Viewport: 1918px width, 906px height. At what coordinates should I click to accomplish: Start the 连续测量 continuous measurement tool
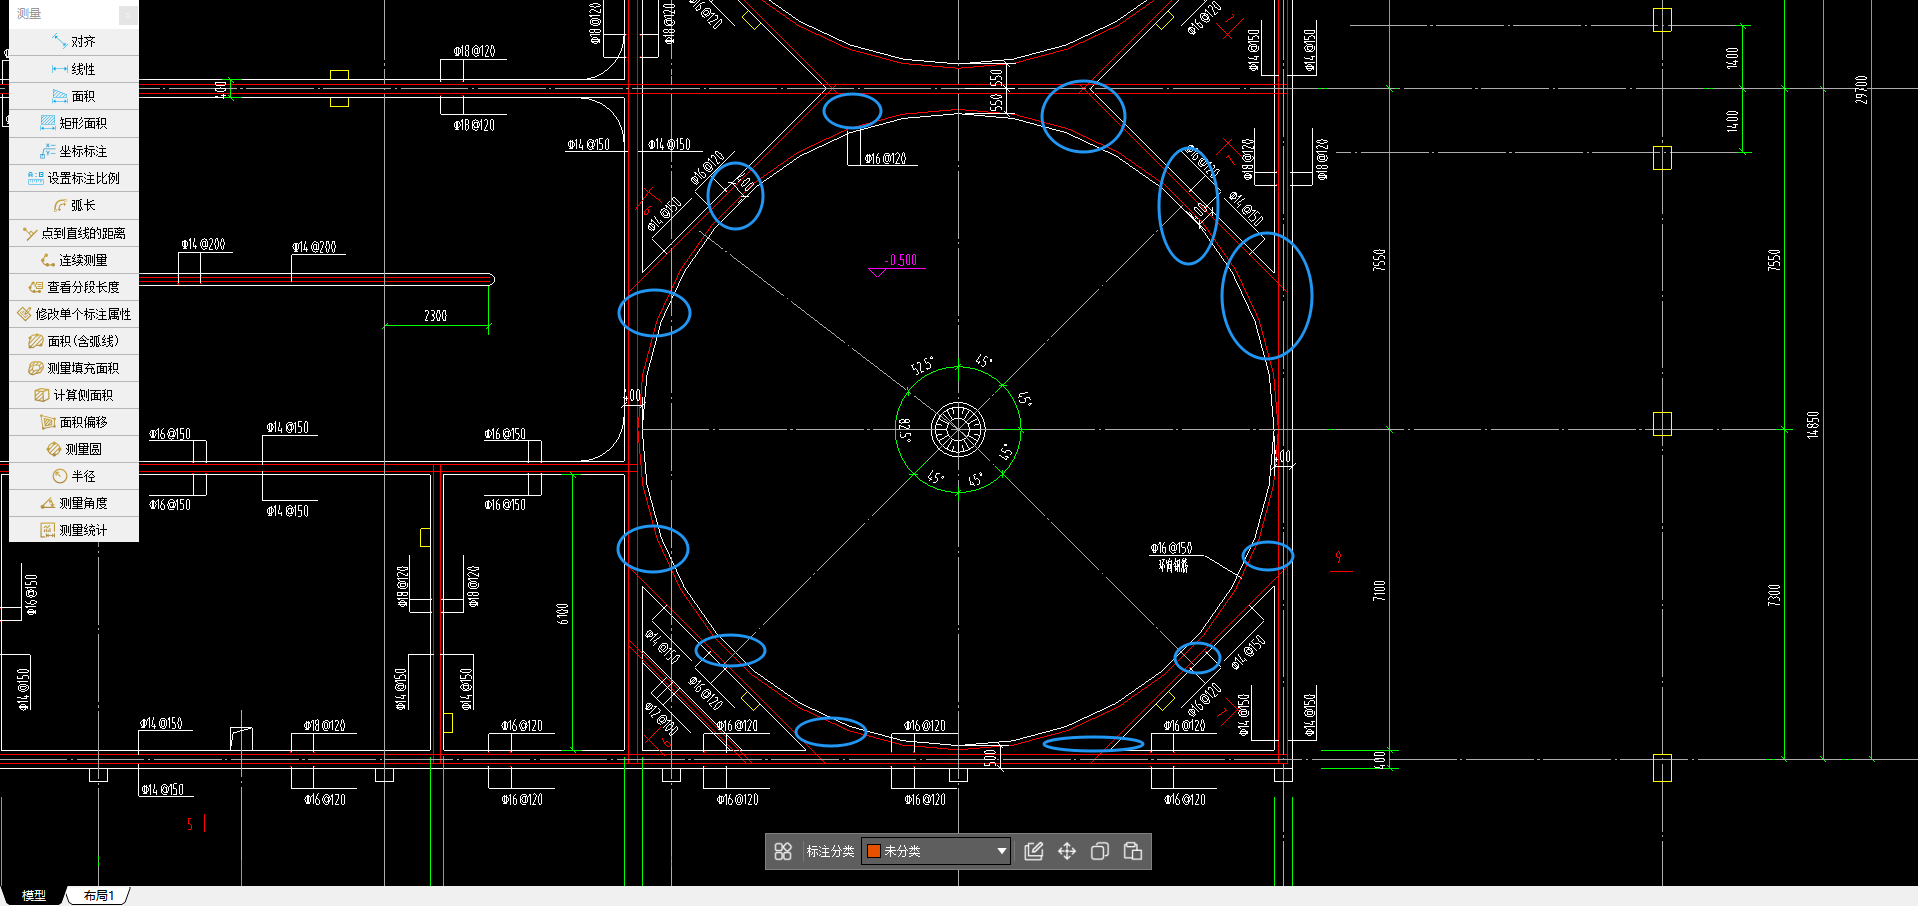[74, 260]
